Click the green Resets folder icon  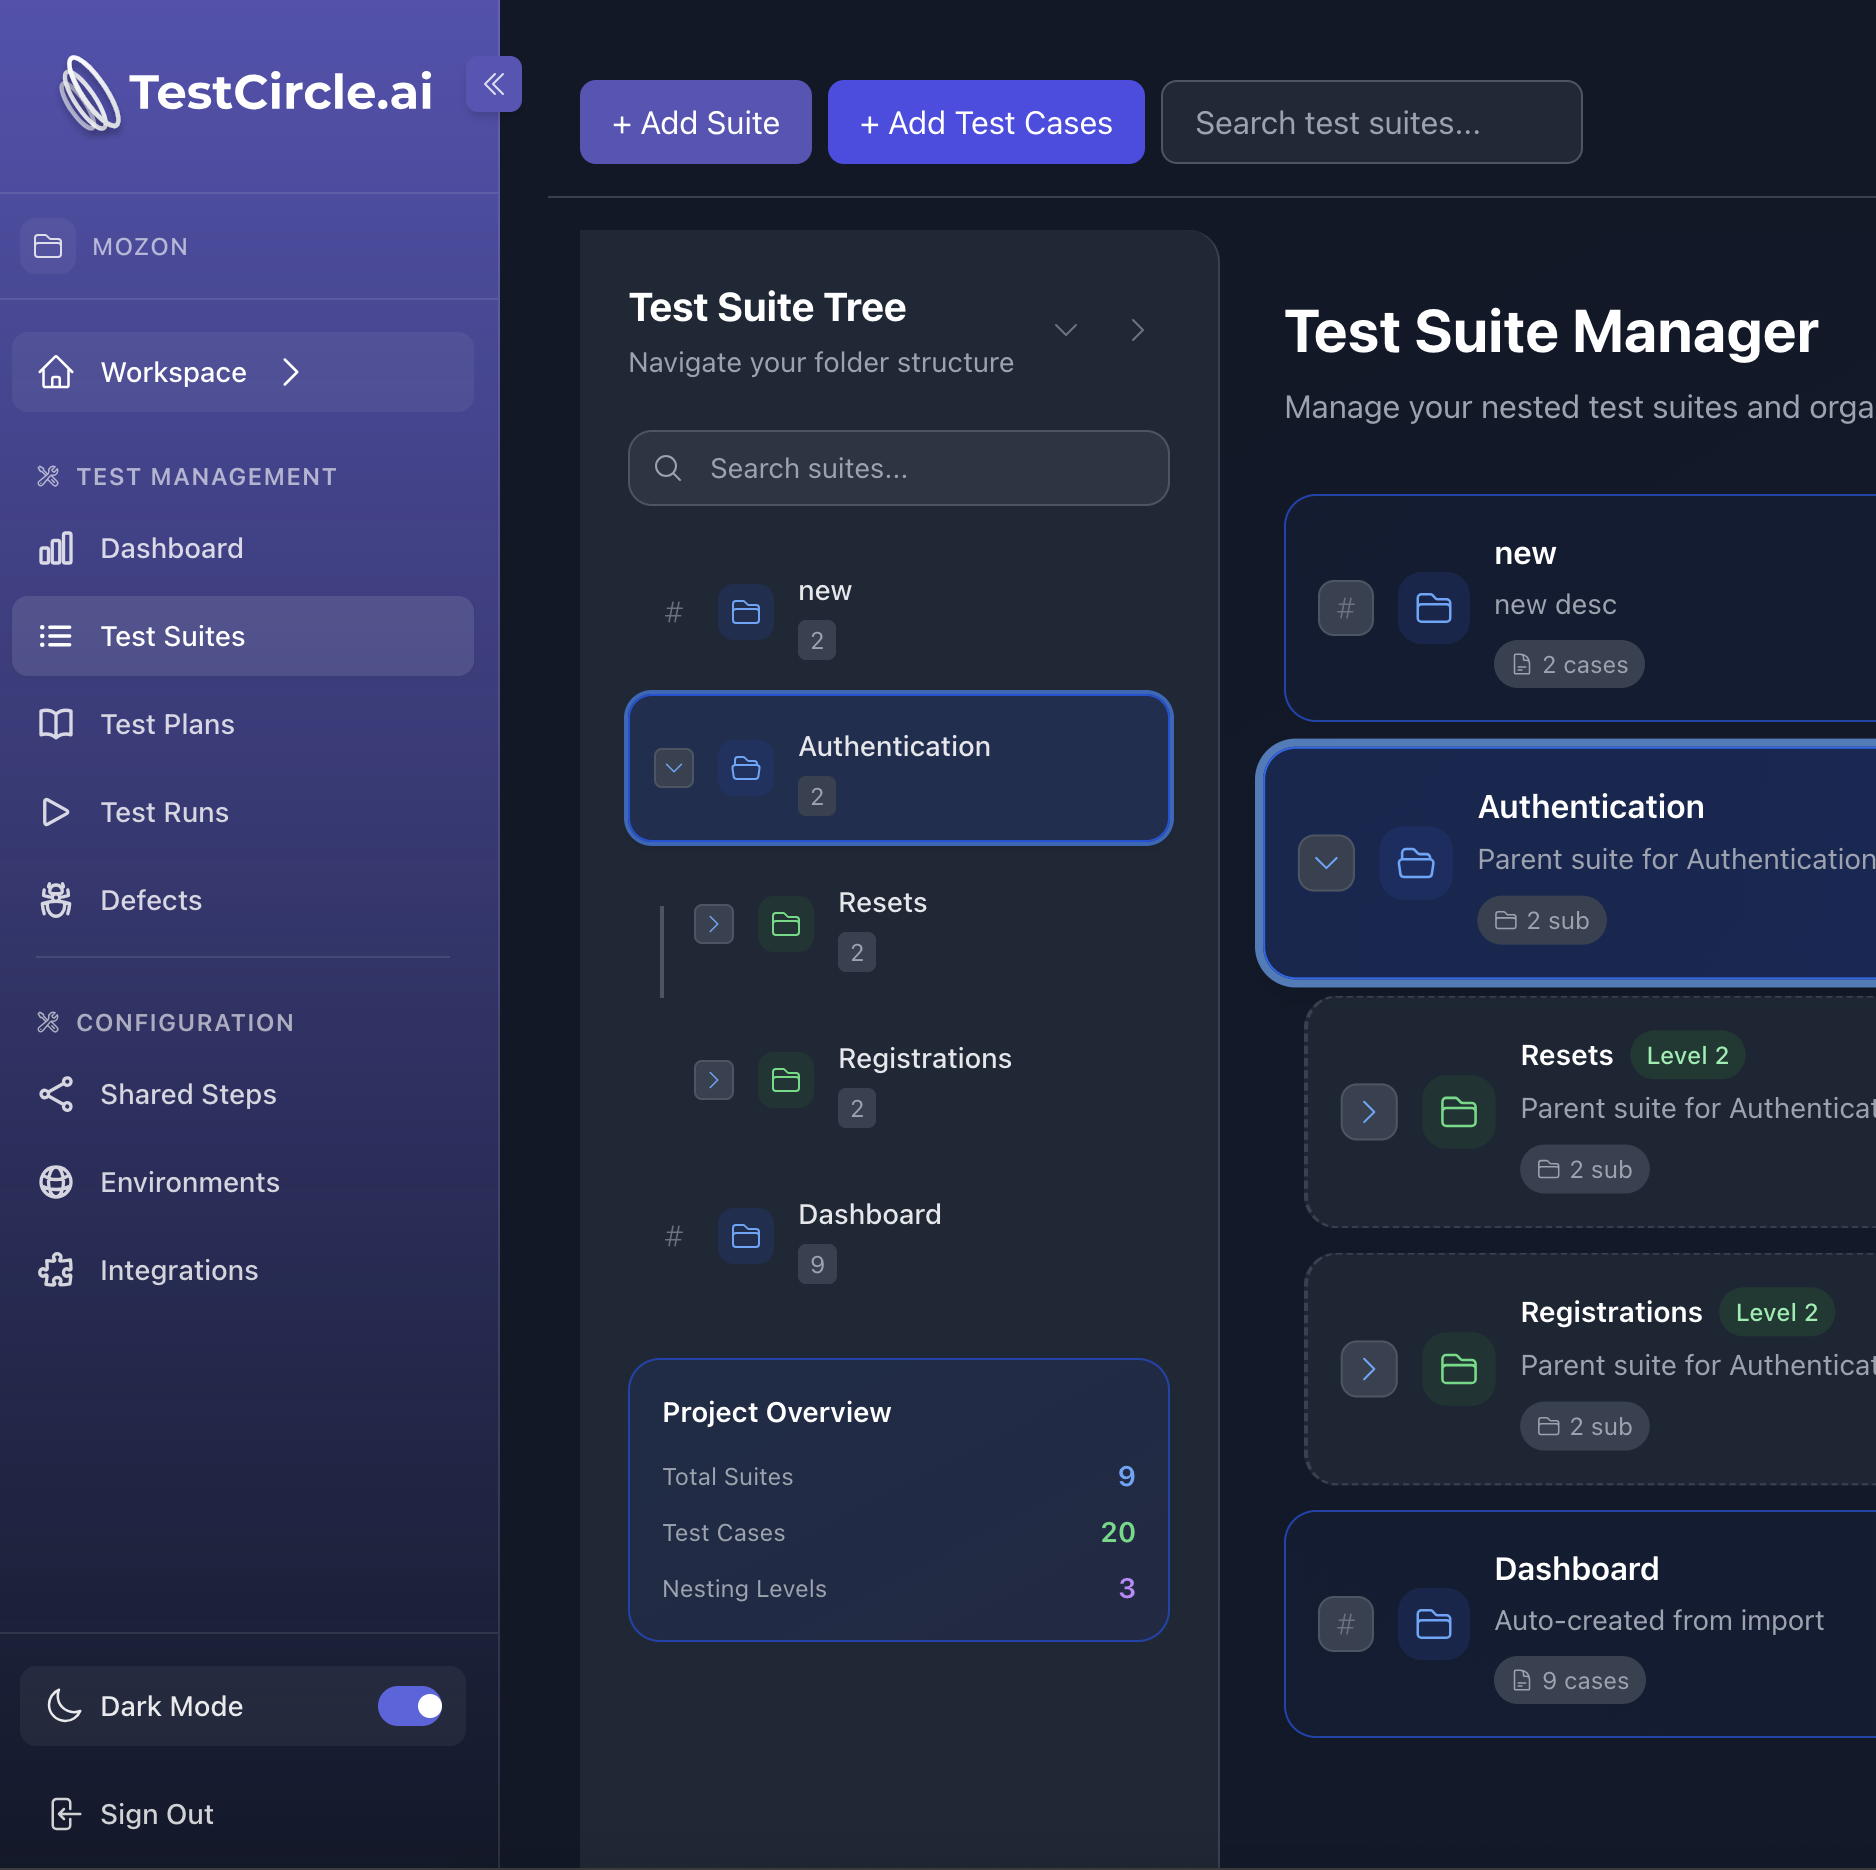(x=786, y=924)
